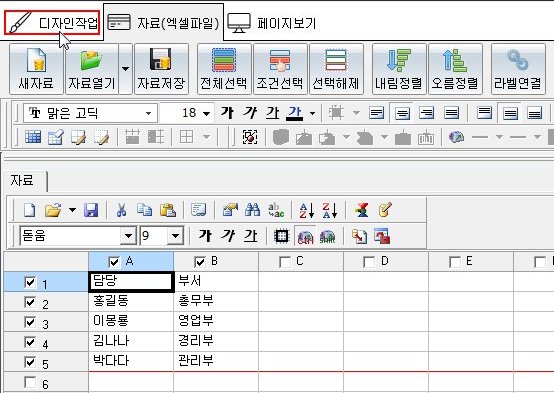Click the 자료저장 save data icon

(161, 69)
